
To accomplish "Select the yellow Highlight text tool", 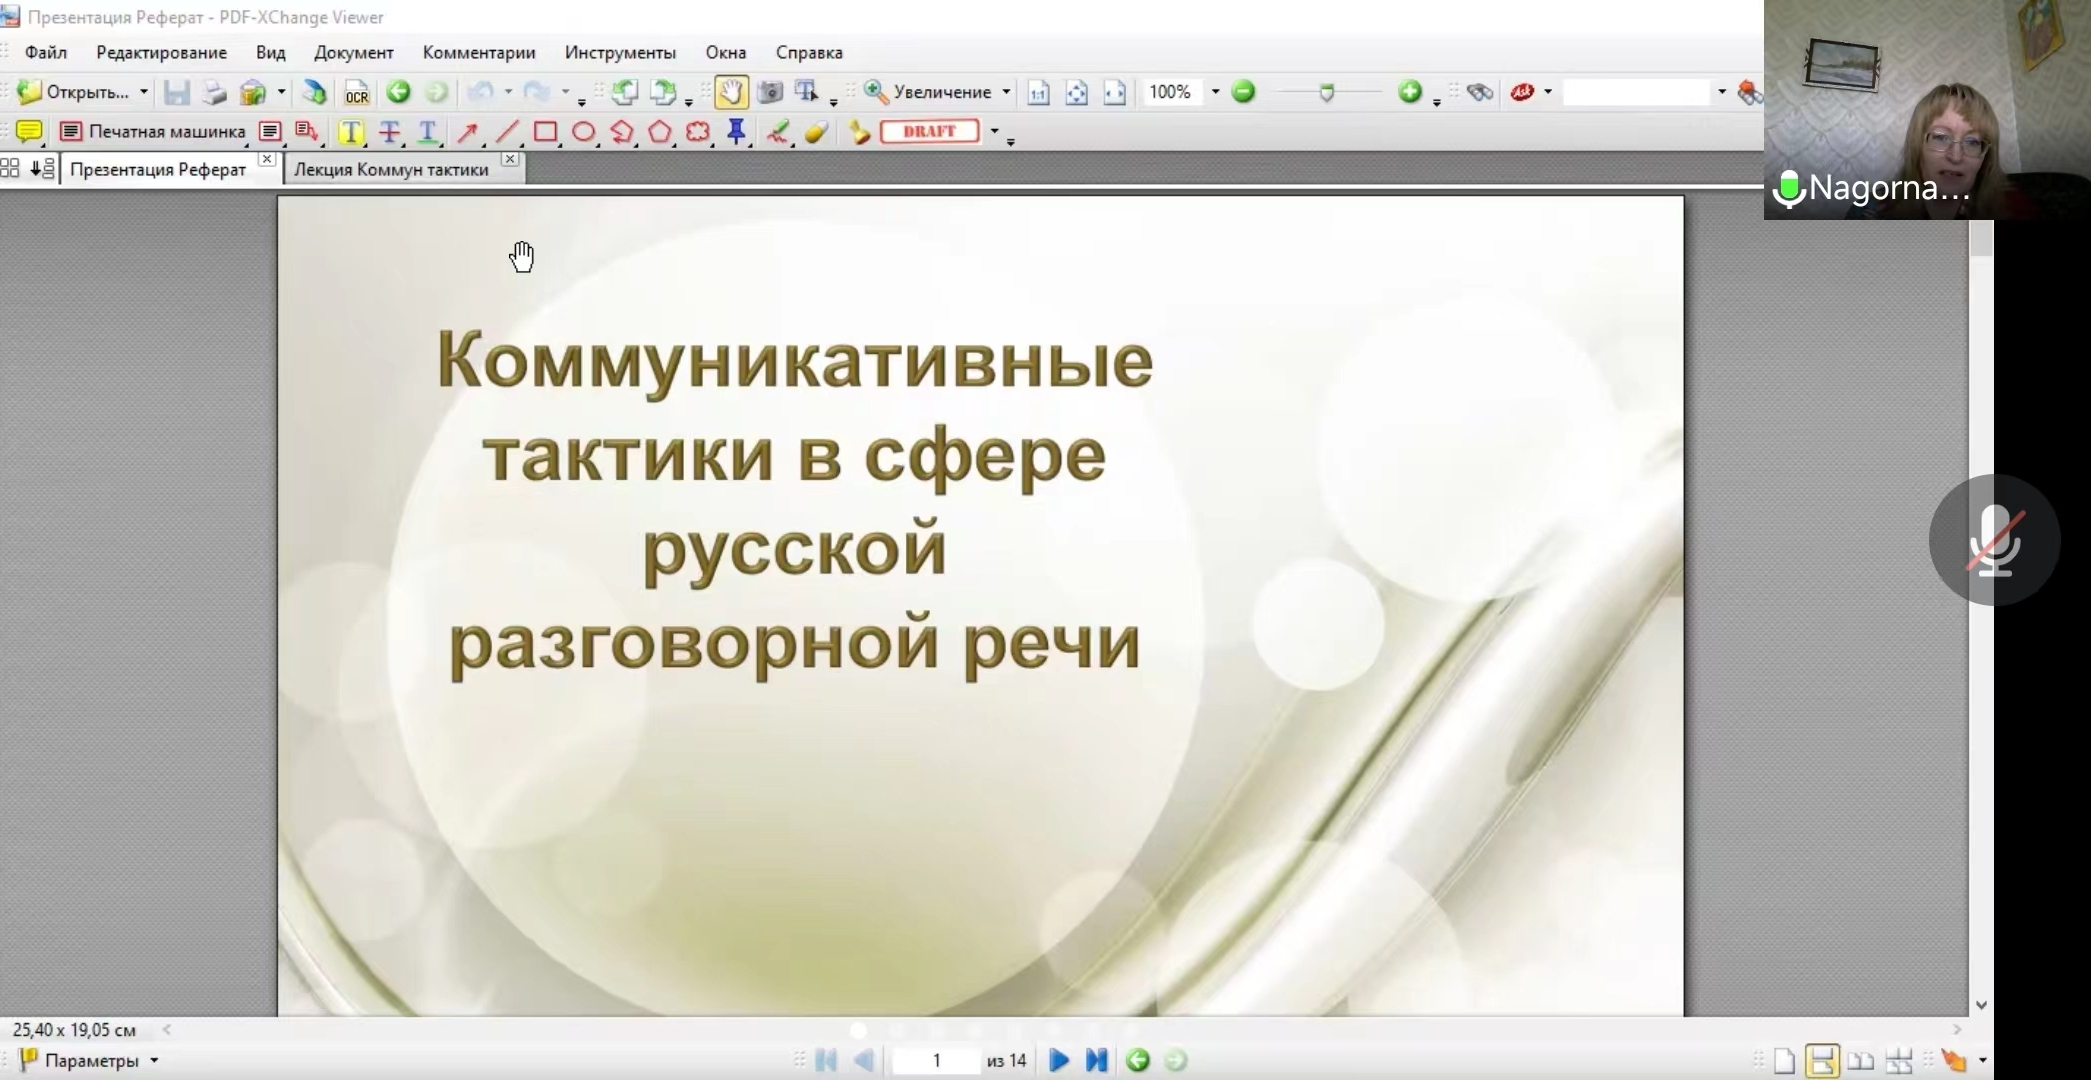I will click(x=350, y=132).
